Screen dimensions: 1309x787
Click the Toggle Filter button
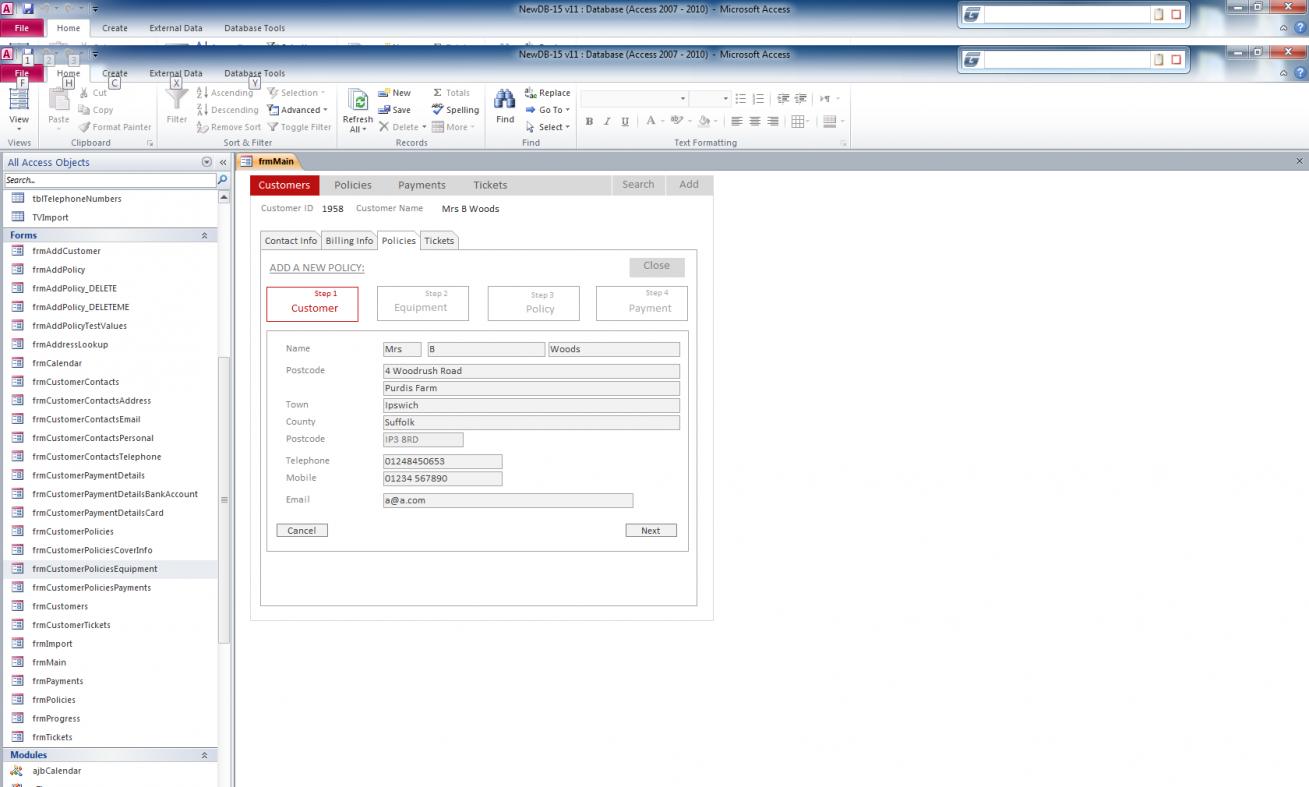coord(299,127)
